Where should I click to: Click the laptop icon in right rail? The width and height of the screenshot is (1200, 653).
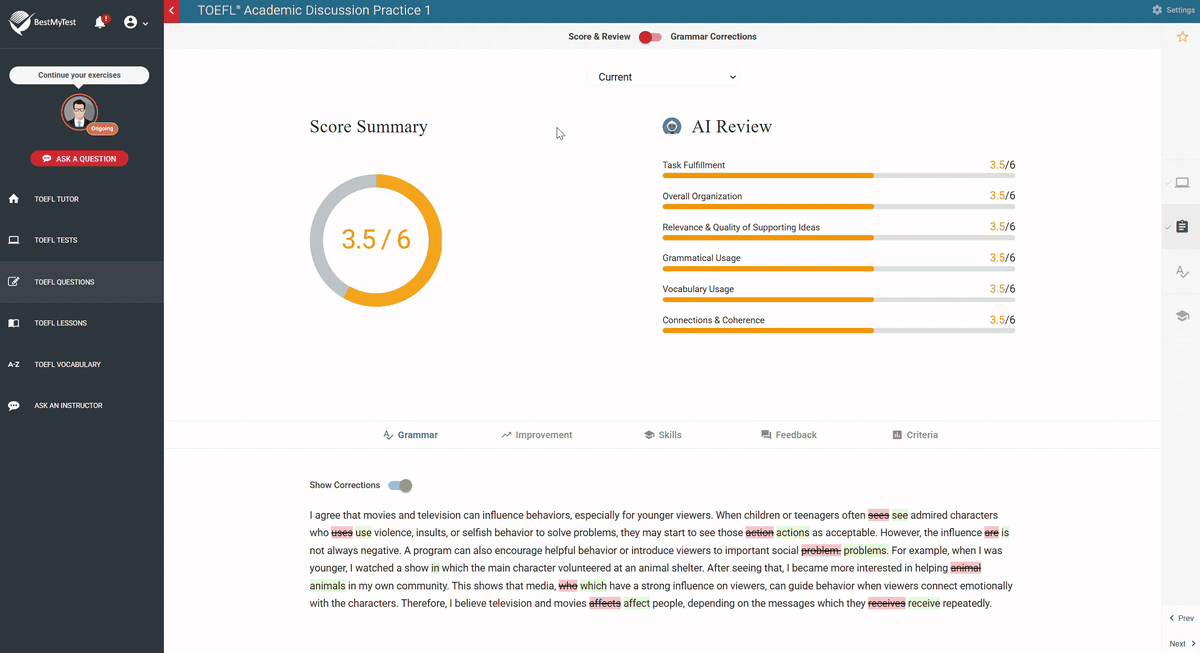pyautogui.click(x=1182, y=183)
